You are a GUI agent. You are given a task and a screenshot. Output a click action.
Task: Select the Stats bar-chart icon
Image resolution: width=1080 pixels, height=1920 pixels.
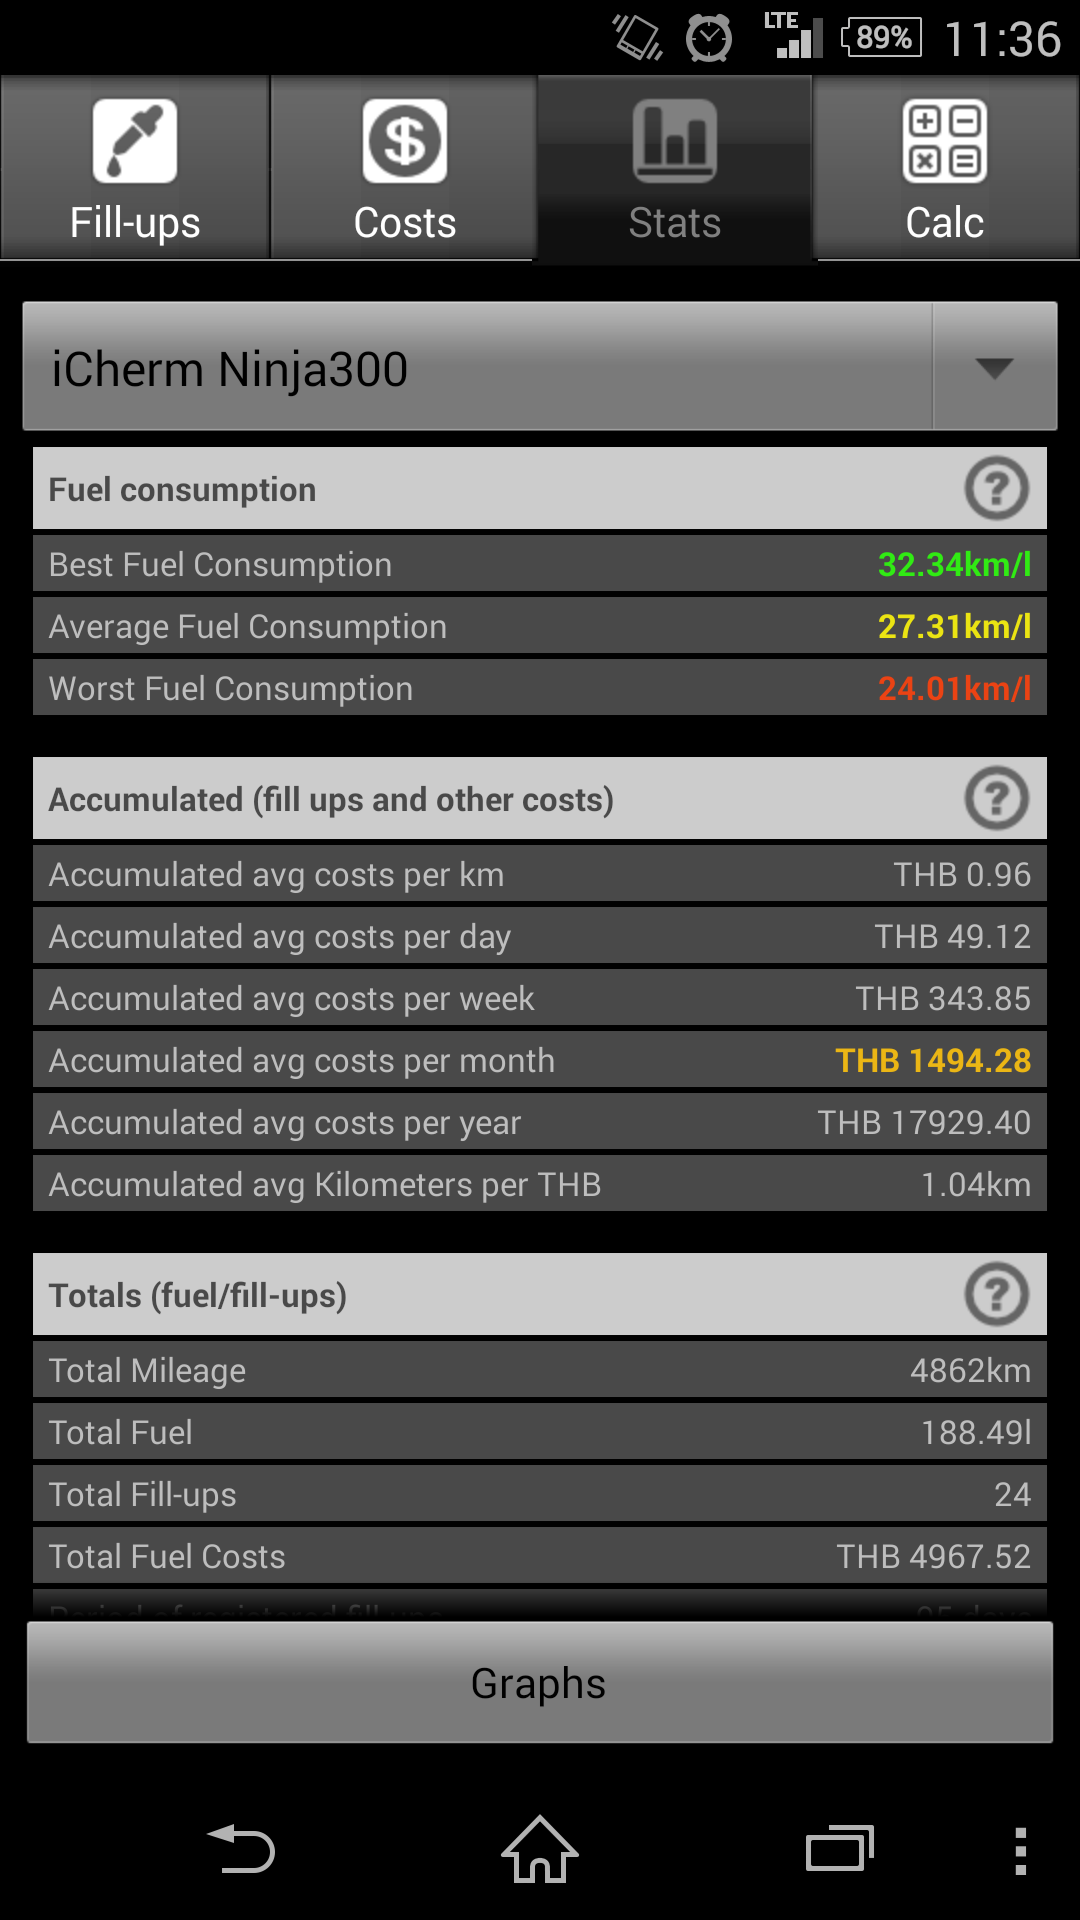[x=675, y=141]
